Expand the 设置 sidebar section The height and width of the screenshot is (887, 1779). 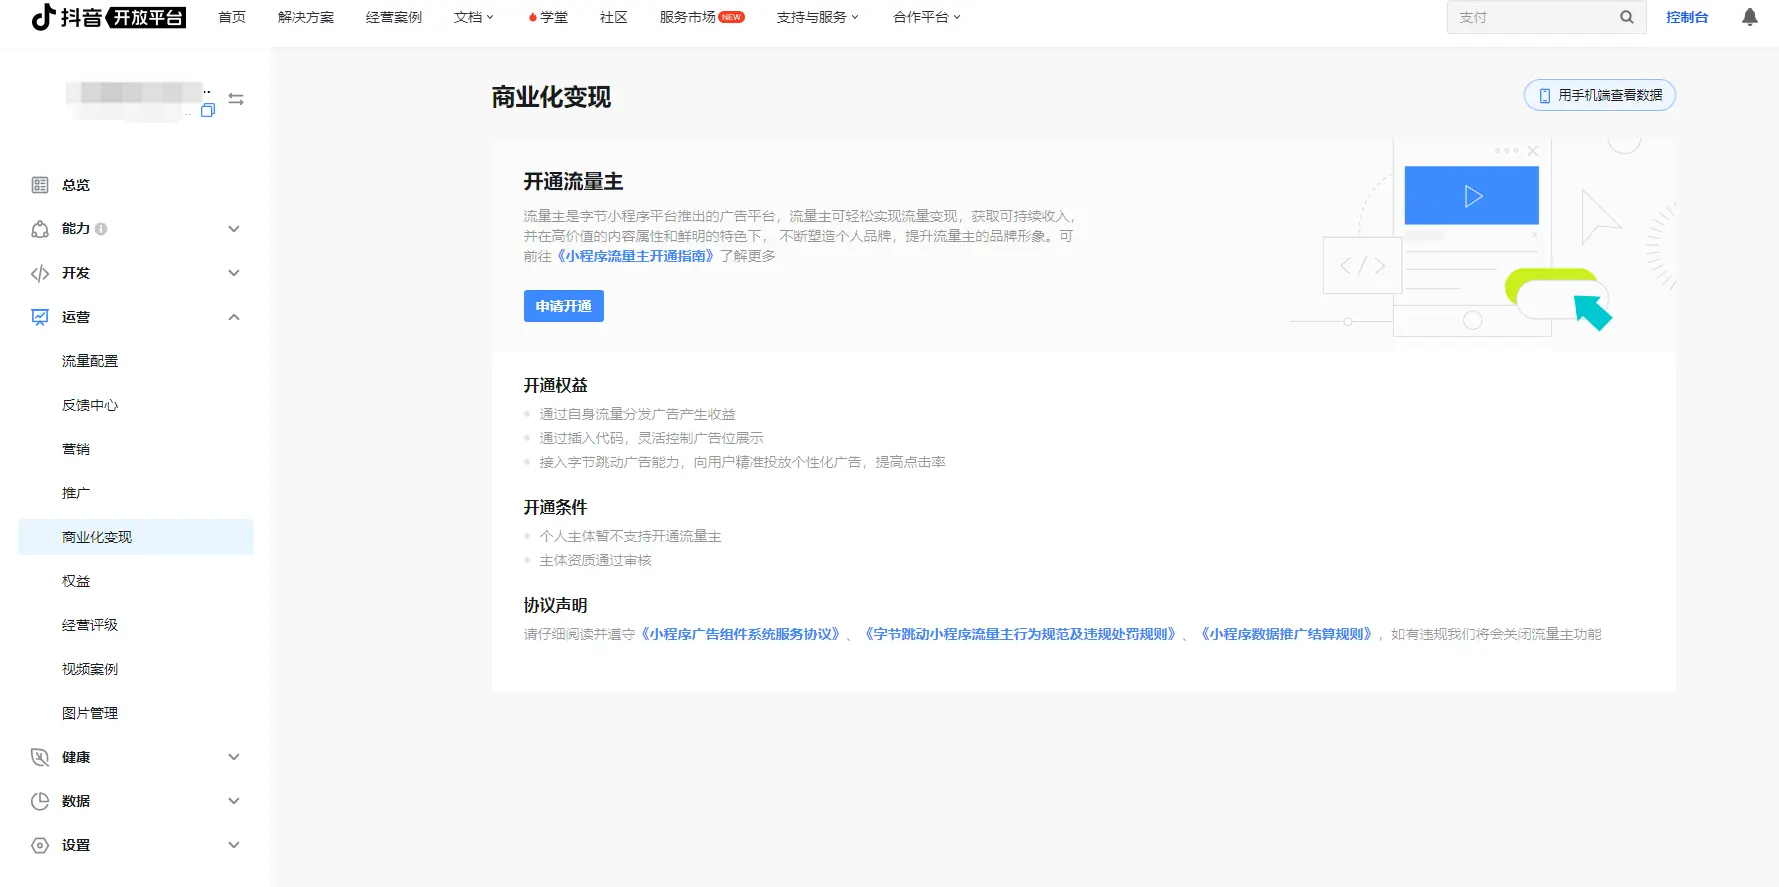tap(233, 845)
